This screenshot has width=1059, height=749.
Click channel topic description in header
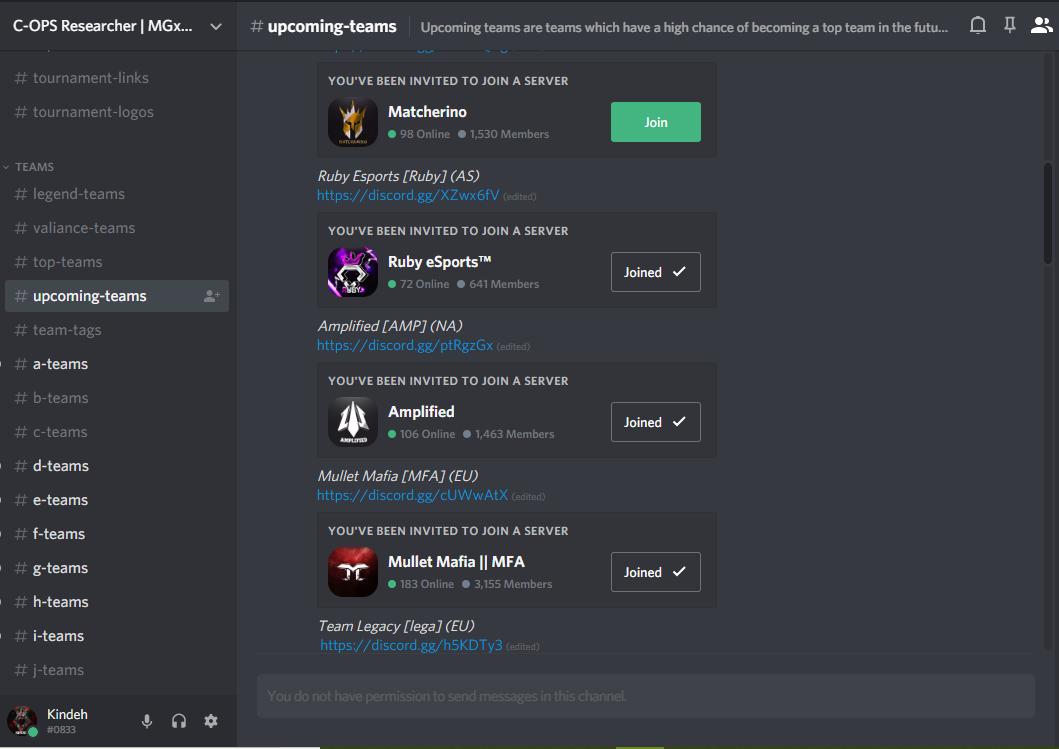tap(684, 27)
